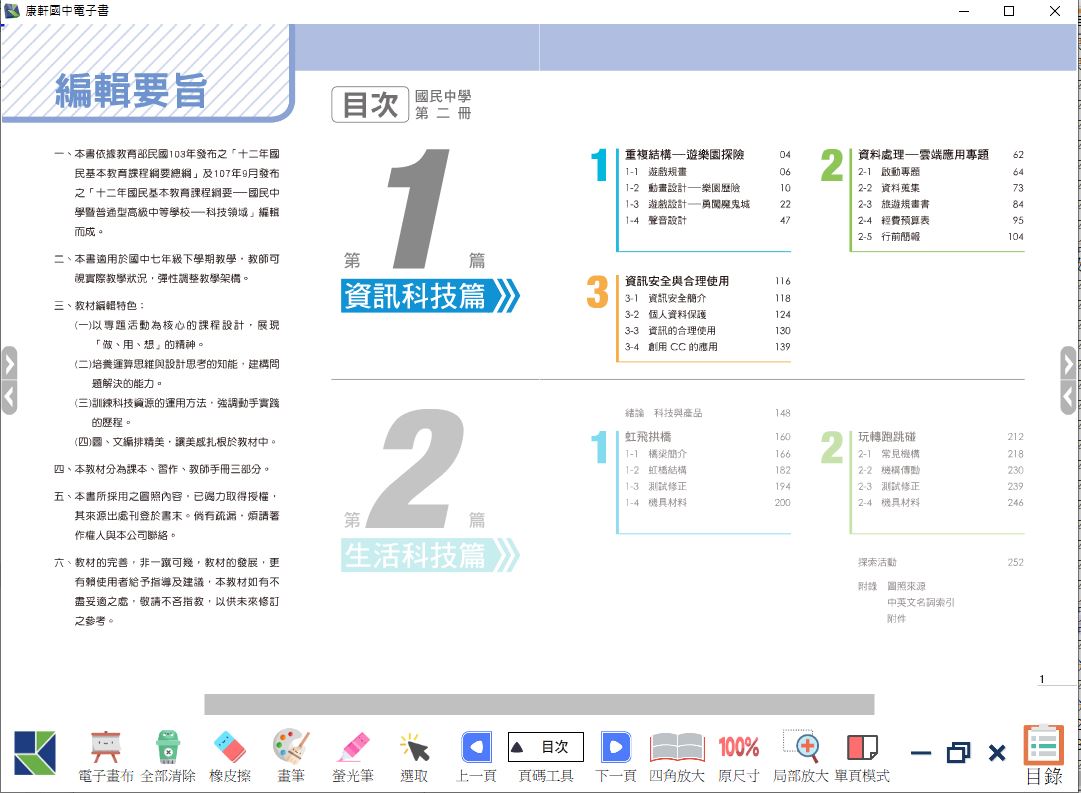Select the 橡皮擦 eraser tool
The width and height of the screenshot is (1081, 793).
point(229,748)
